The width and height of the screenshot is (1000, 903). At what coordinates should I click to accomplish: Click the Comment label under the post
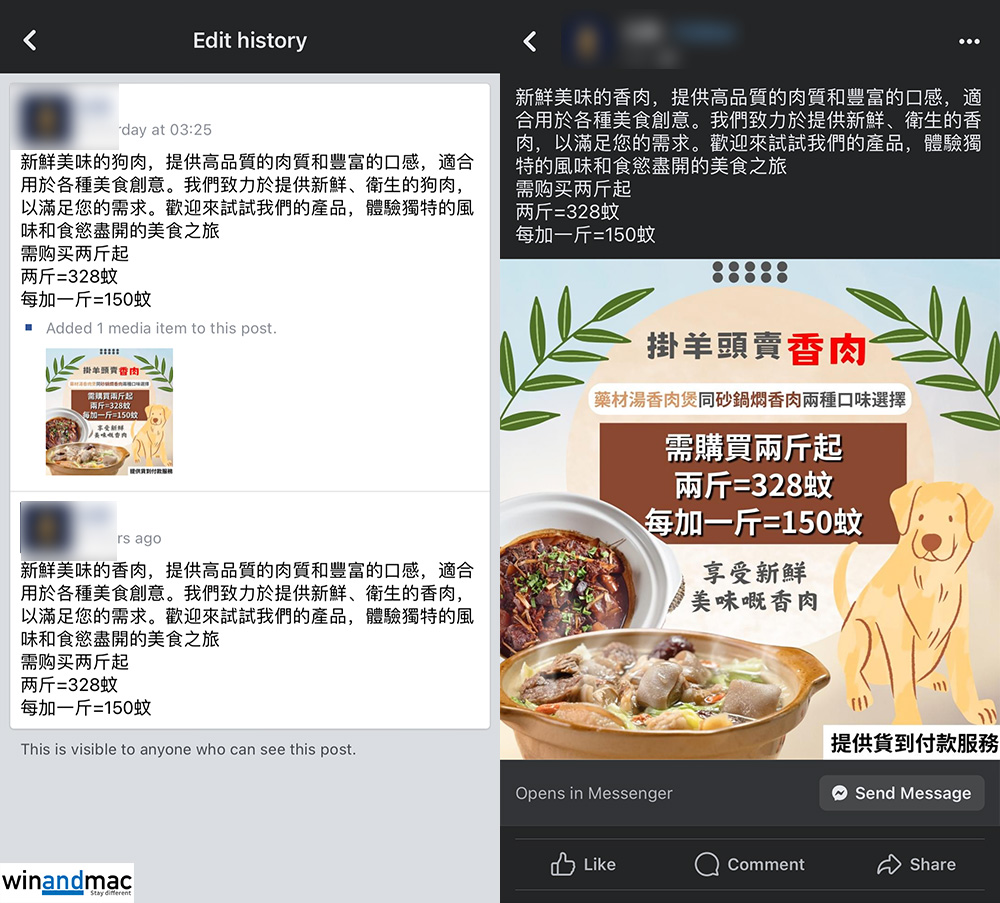(766, 864)
